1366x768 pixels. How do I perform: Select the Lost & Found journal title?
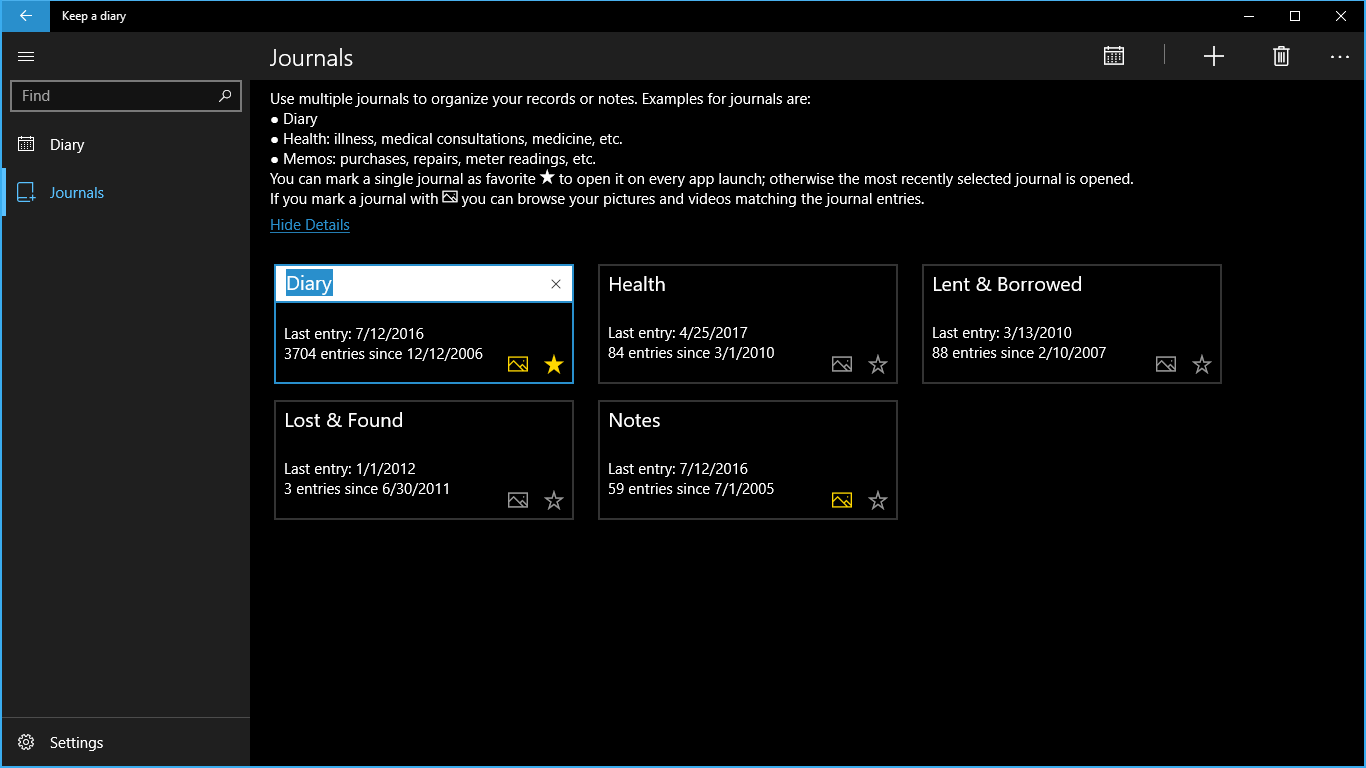pyautogui.click(x=344, y=420)
